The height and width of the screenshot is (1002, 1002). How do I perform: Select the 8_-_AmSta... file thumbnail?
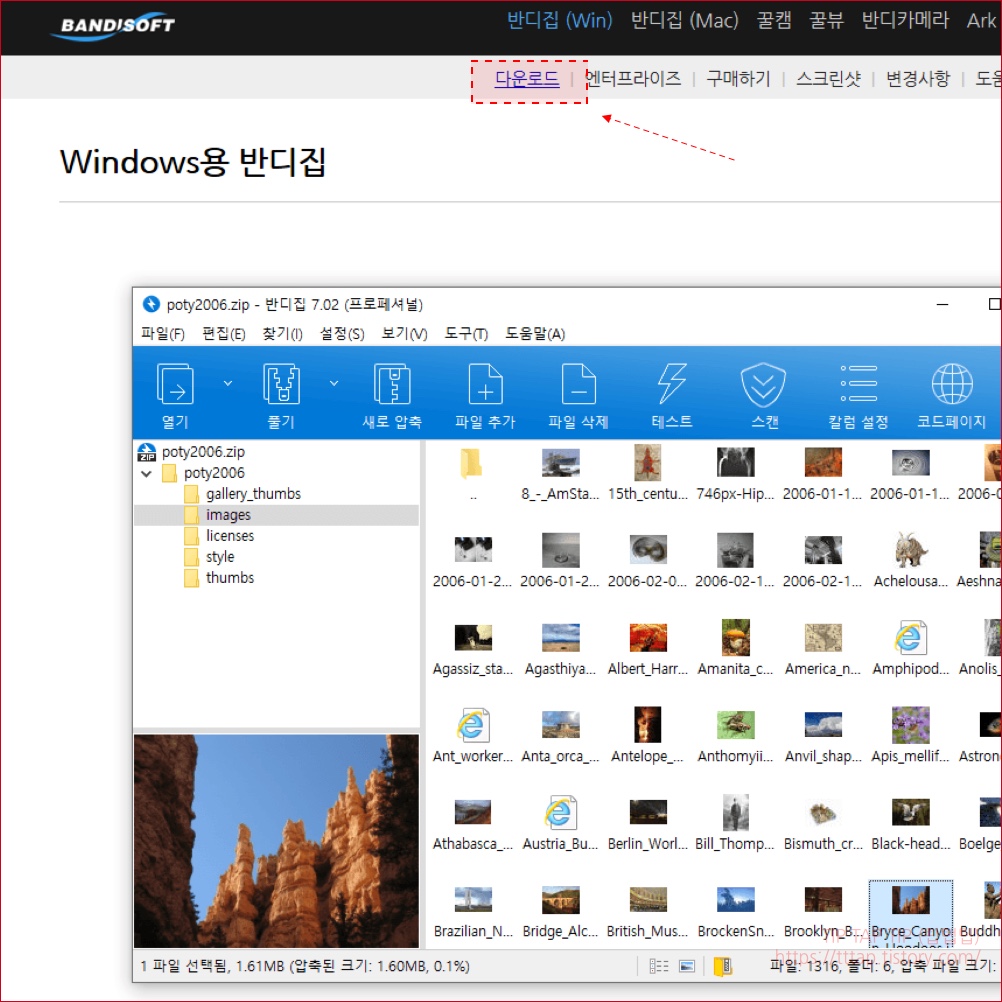pos(560,463)
